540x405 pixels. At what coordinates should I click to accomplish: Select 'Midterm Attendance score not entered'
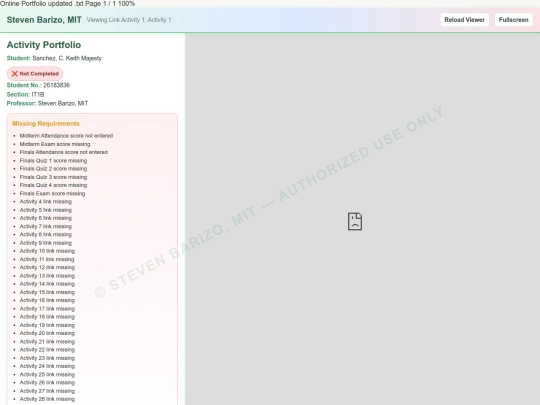click(66, 136)
